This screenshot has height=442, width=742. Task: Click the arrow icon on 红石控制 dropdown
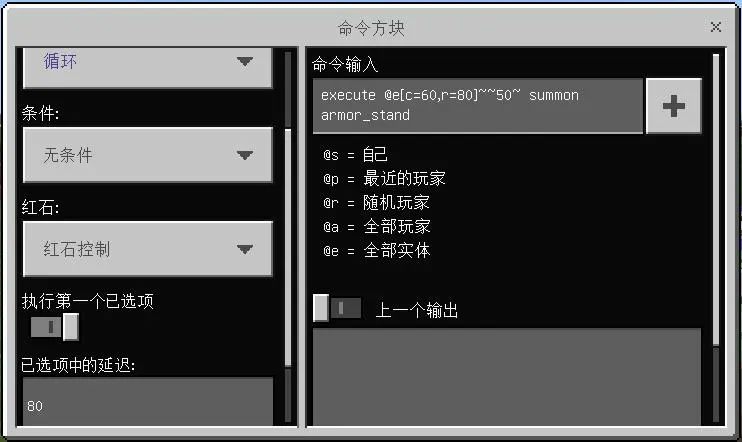click(245, 249)
